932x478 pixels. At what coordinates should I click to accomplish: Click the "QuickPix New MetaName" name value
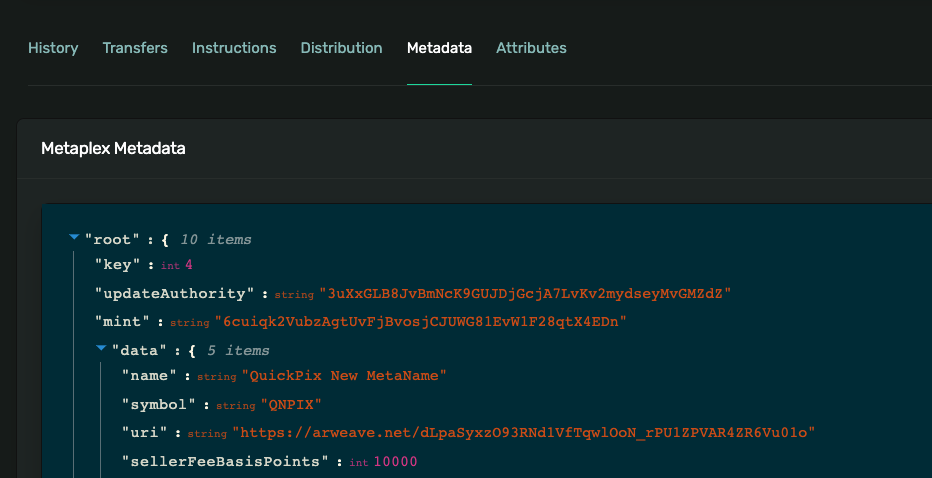click(345, 376)
